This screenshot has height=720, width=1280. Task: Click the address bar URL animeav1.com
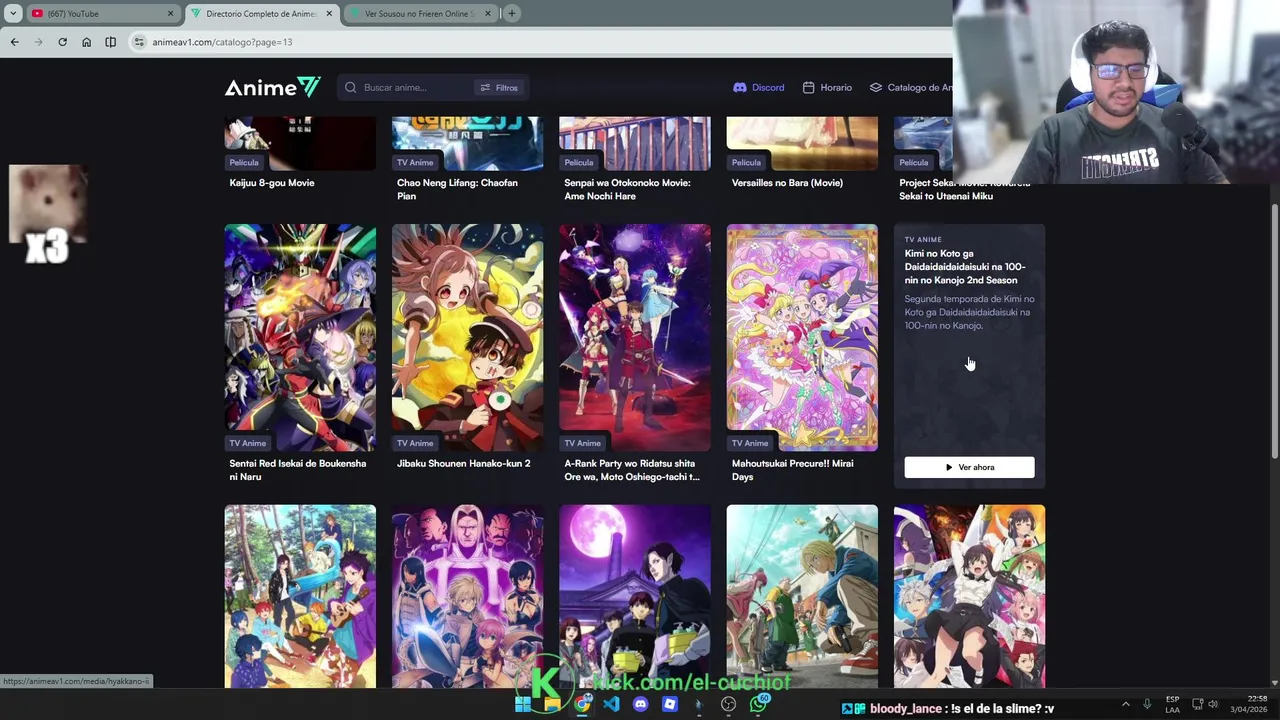(222, 42)
